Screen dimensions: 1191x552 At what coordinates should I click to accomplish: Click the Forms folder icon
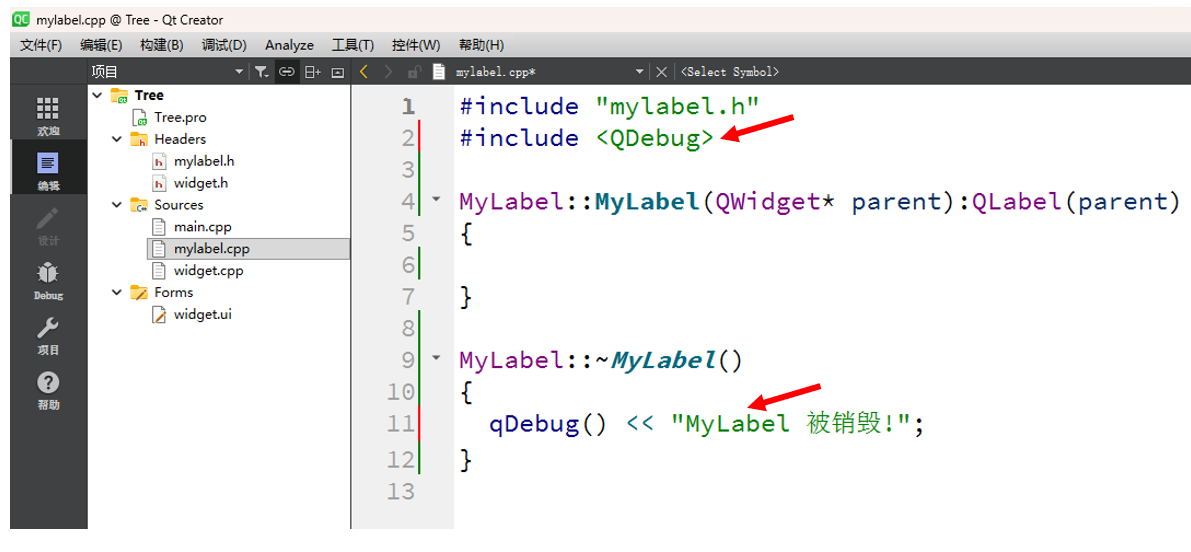pyautogui.click(x=139, y=292)
